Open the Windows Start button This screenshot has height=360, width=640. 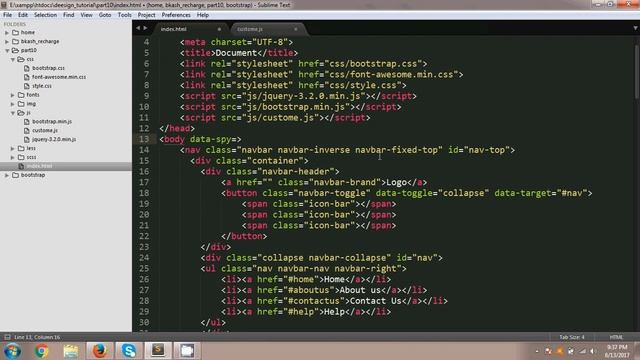(x=12, y=351)
